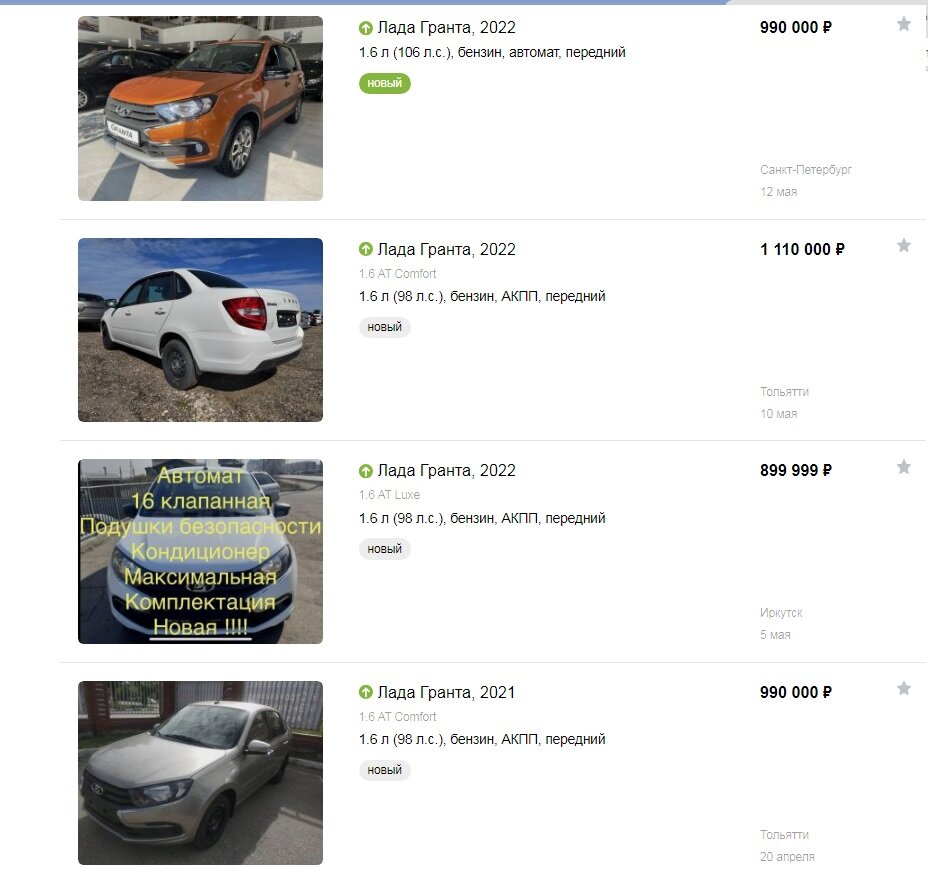Image resolution: width=928 pixels, height=888 pixels.
Task: Favorite the 899 999 ₽ Irkutsk listing
Action: pos(903,466)
